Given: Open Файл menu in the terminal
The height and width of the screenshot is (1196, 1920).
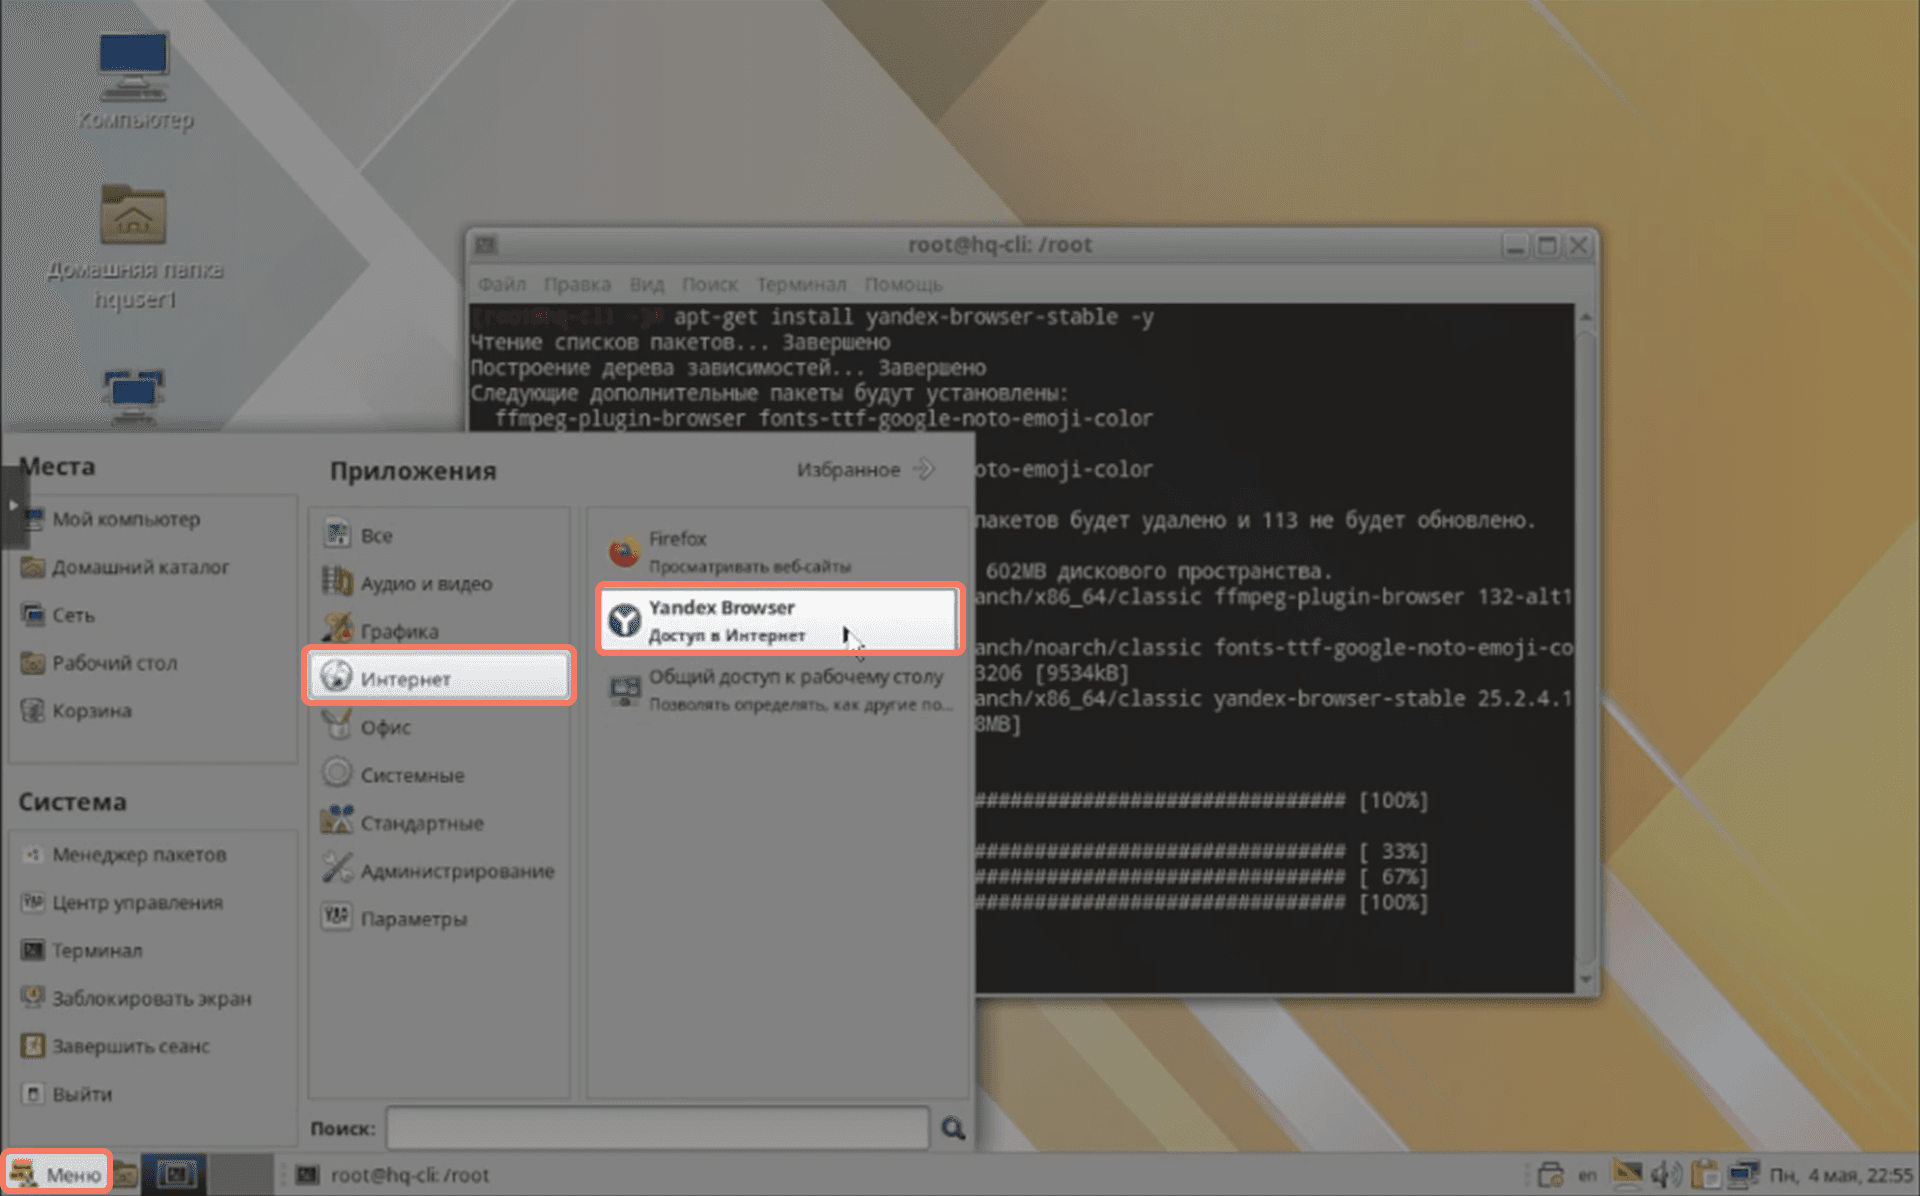Looking at the screenshot, I should point(502,284).
